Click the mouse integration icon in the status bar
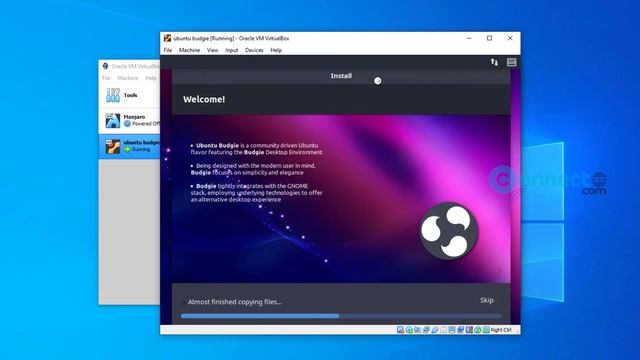 click(478, 330)
